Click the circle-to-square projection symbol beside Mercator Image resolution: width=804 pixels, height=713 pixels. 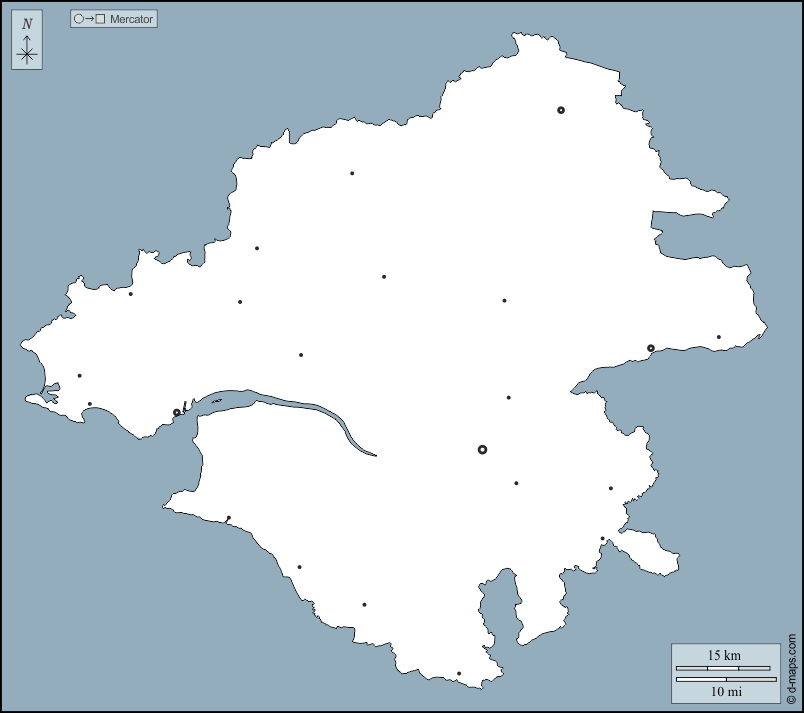(89, 19)
